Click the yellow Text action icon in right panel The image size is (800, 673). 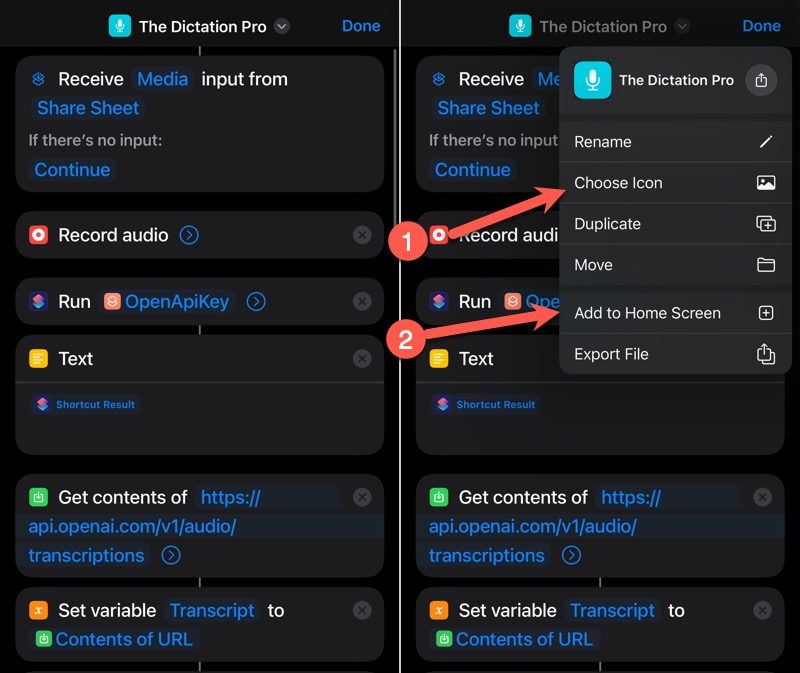click(439, 359)
